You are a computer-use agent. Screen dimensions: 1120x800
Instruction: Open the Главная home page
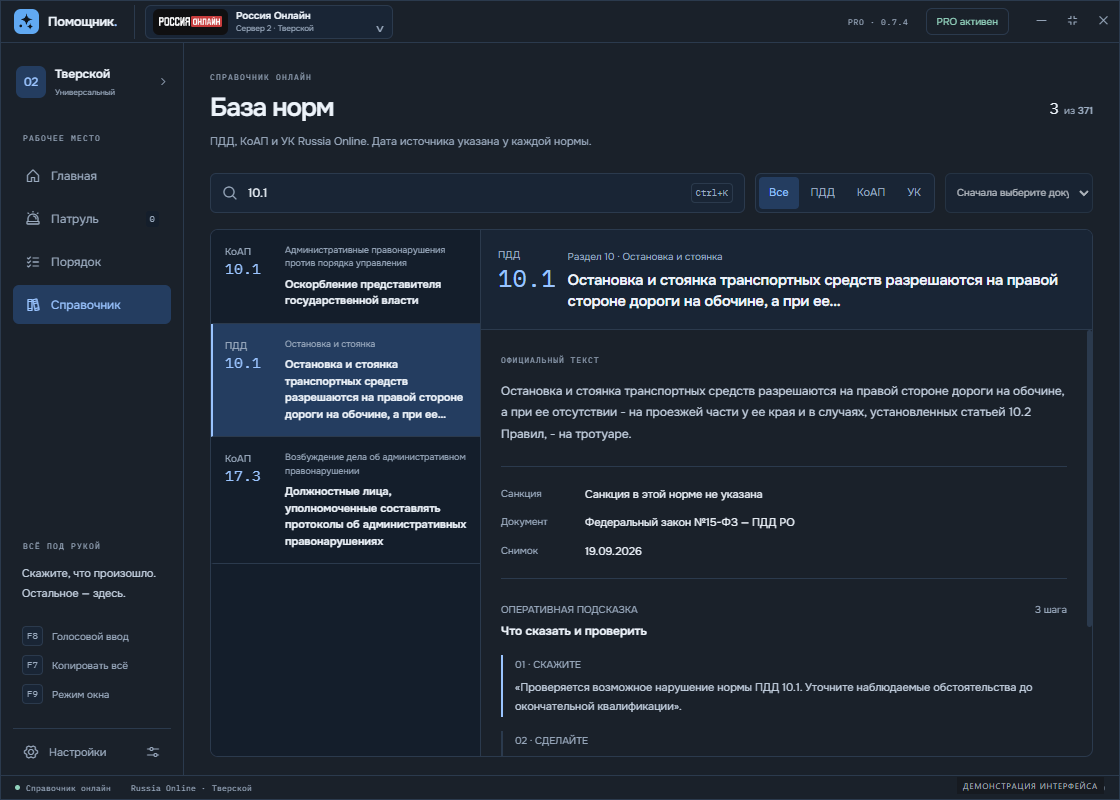coord(91,176)
